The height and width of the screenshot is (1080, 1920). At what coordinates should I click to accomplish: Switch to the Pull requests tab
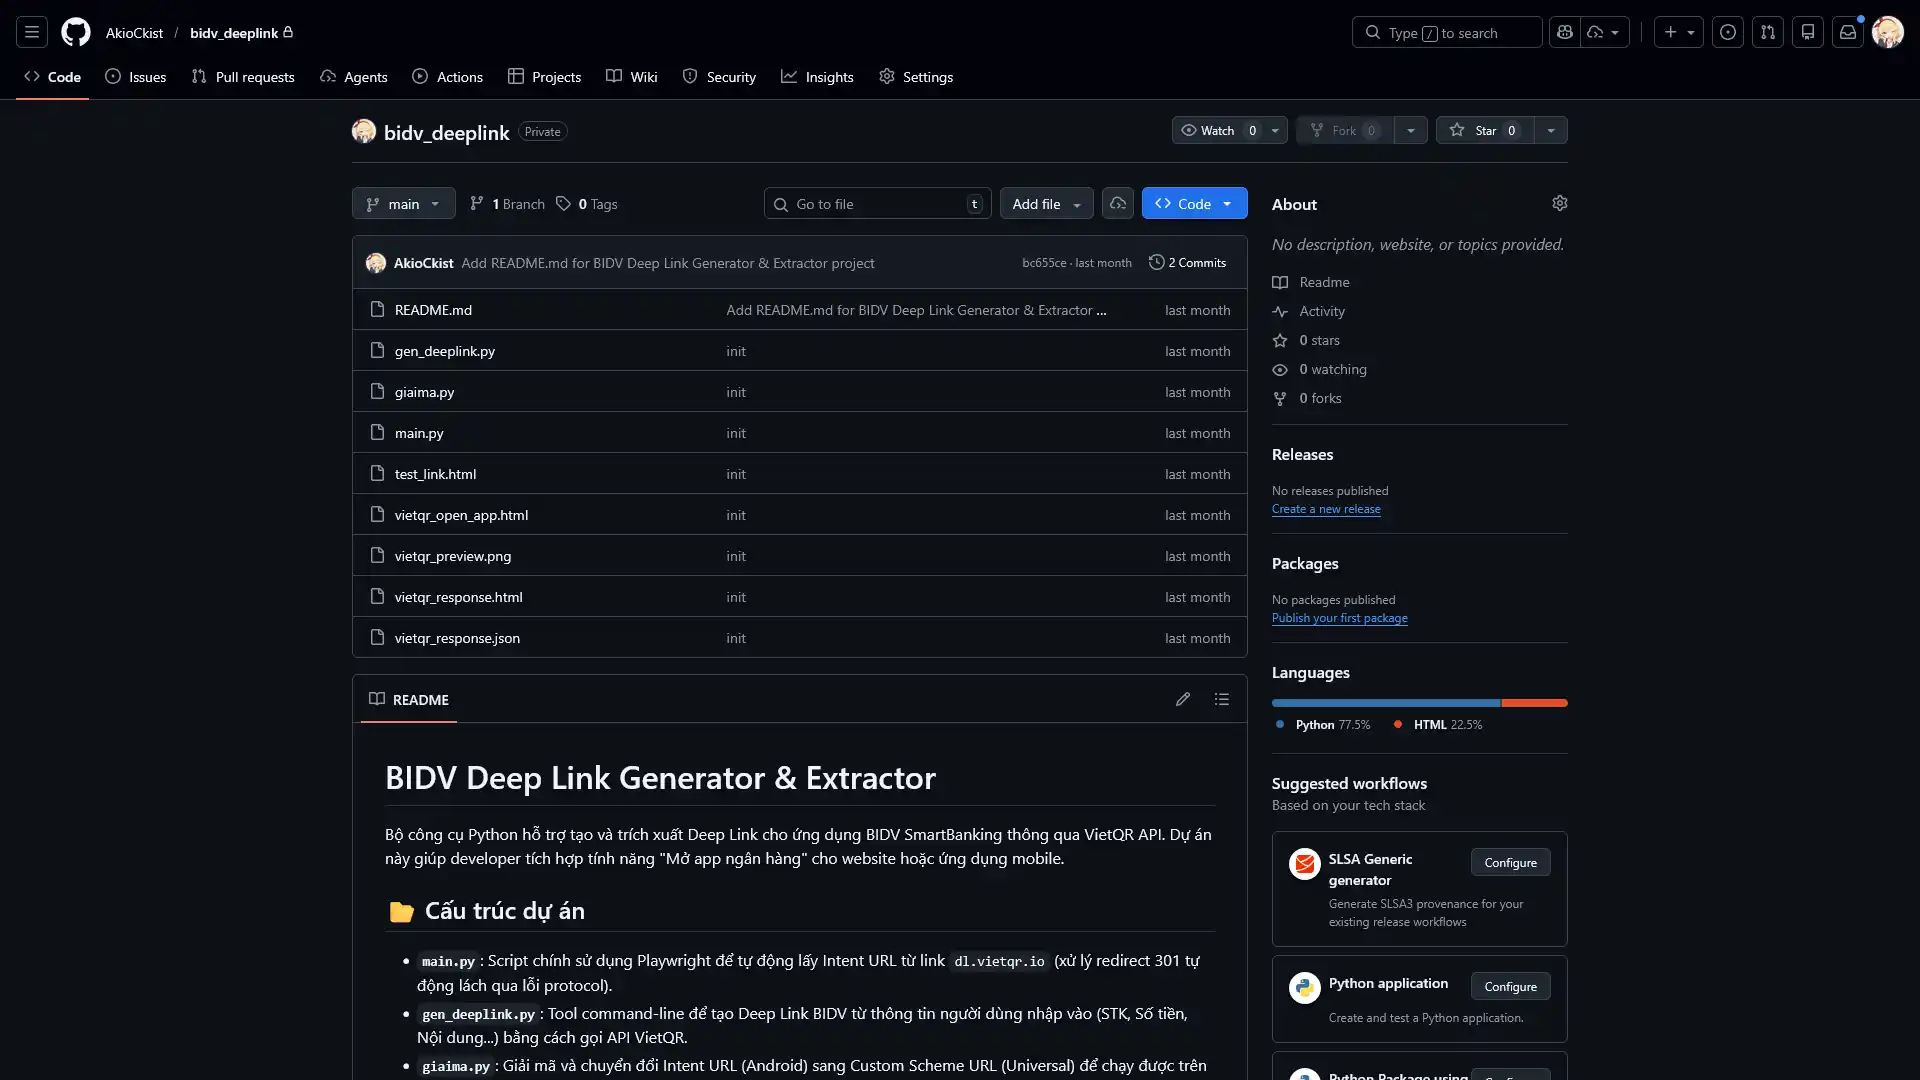point(243,76)
